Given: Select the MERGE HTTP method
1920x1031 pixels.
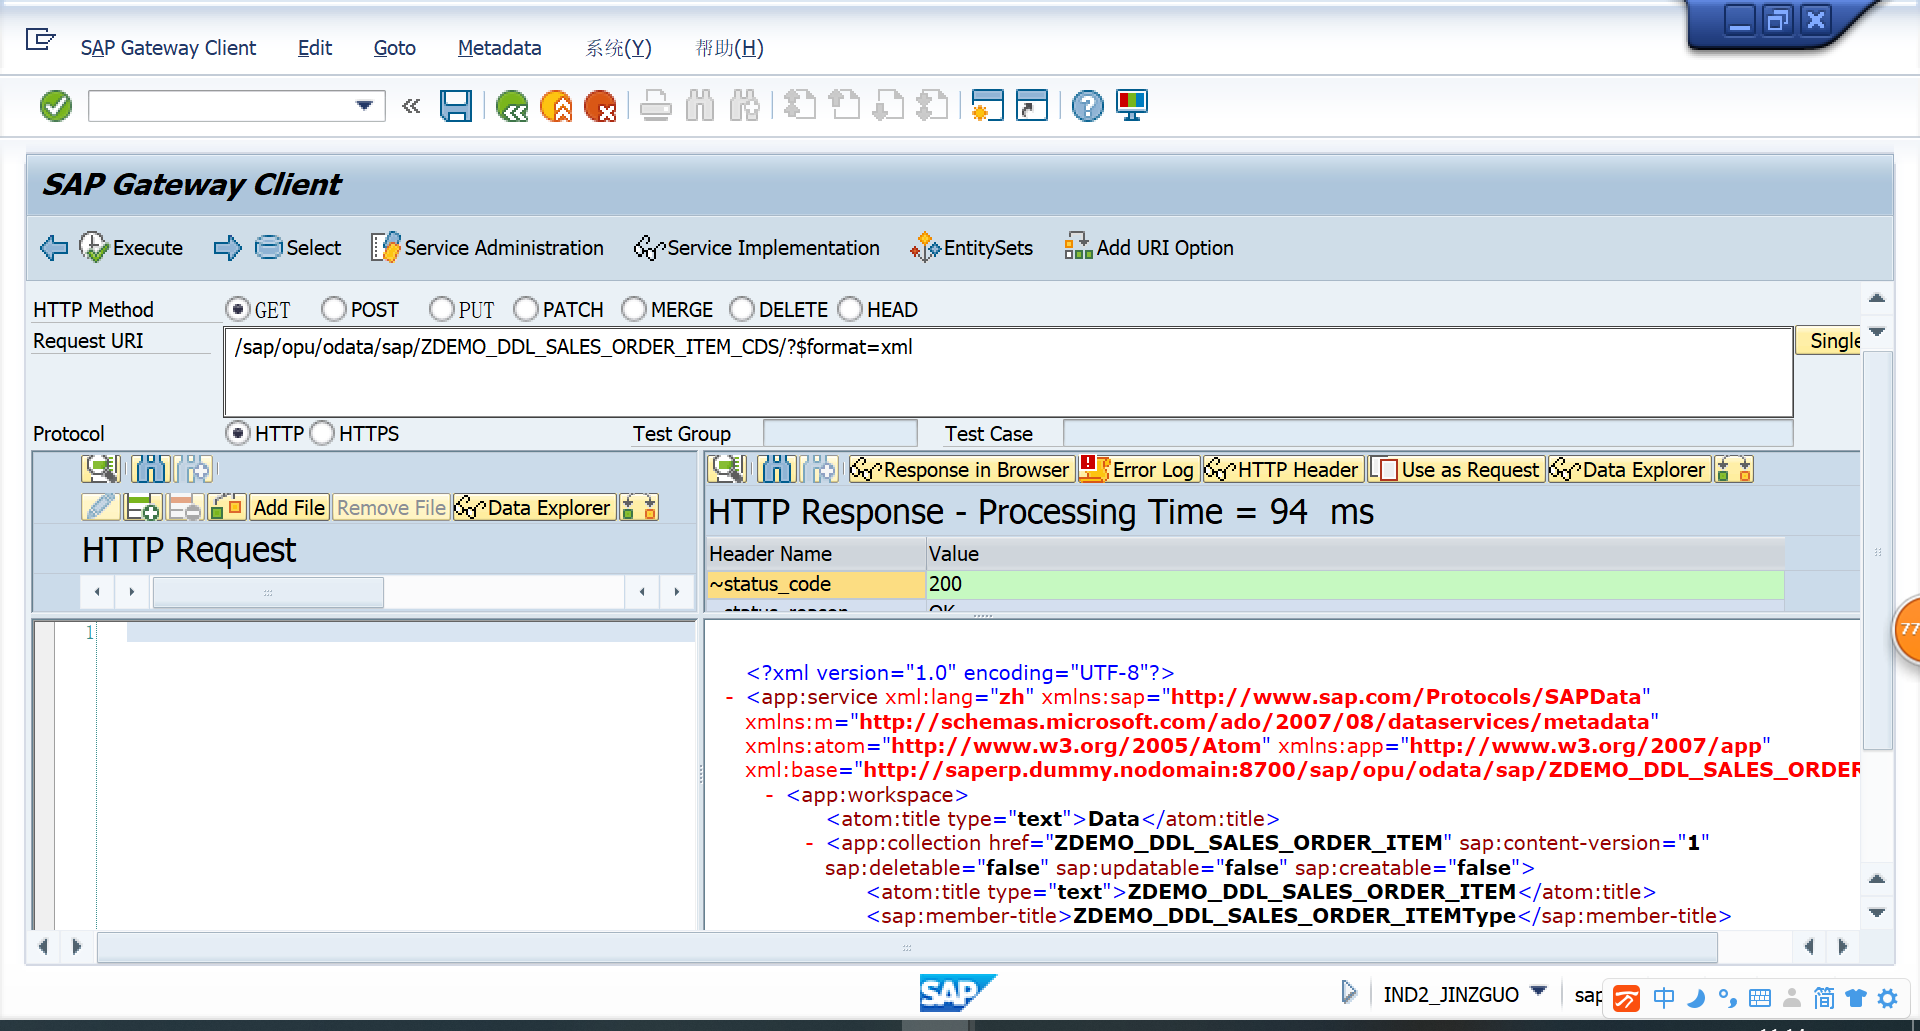Looking at the screenshot, I should click(x=633, y=309).
